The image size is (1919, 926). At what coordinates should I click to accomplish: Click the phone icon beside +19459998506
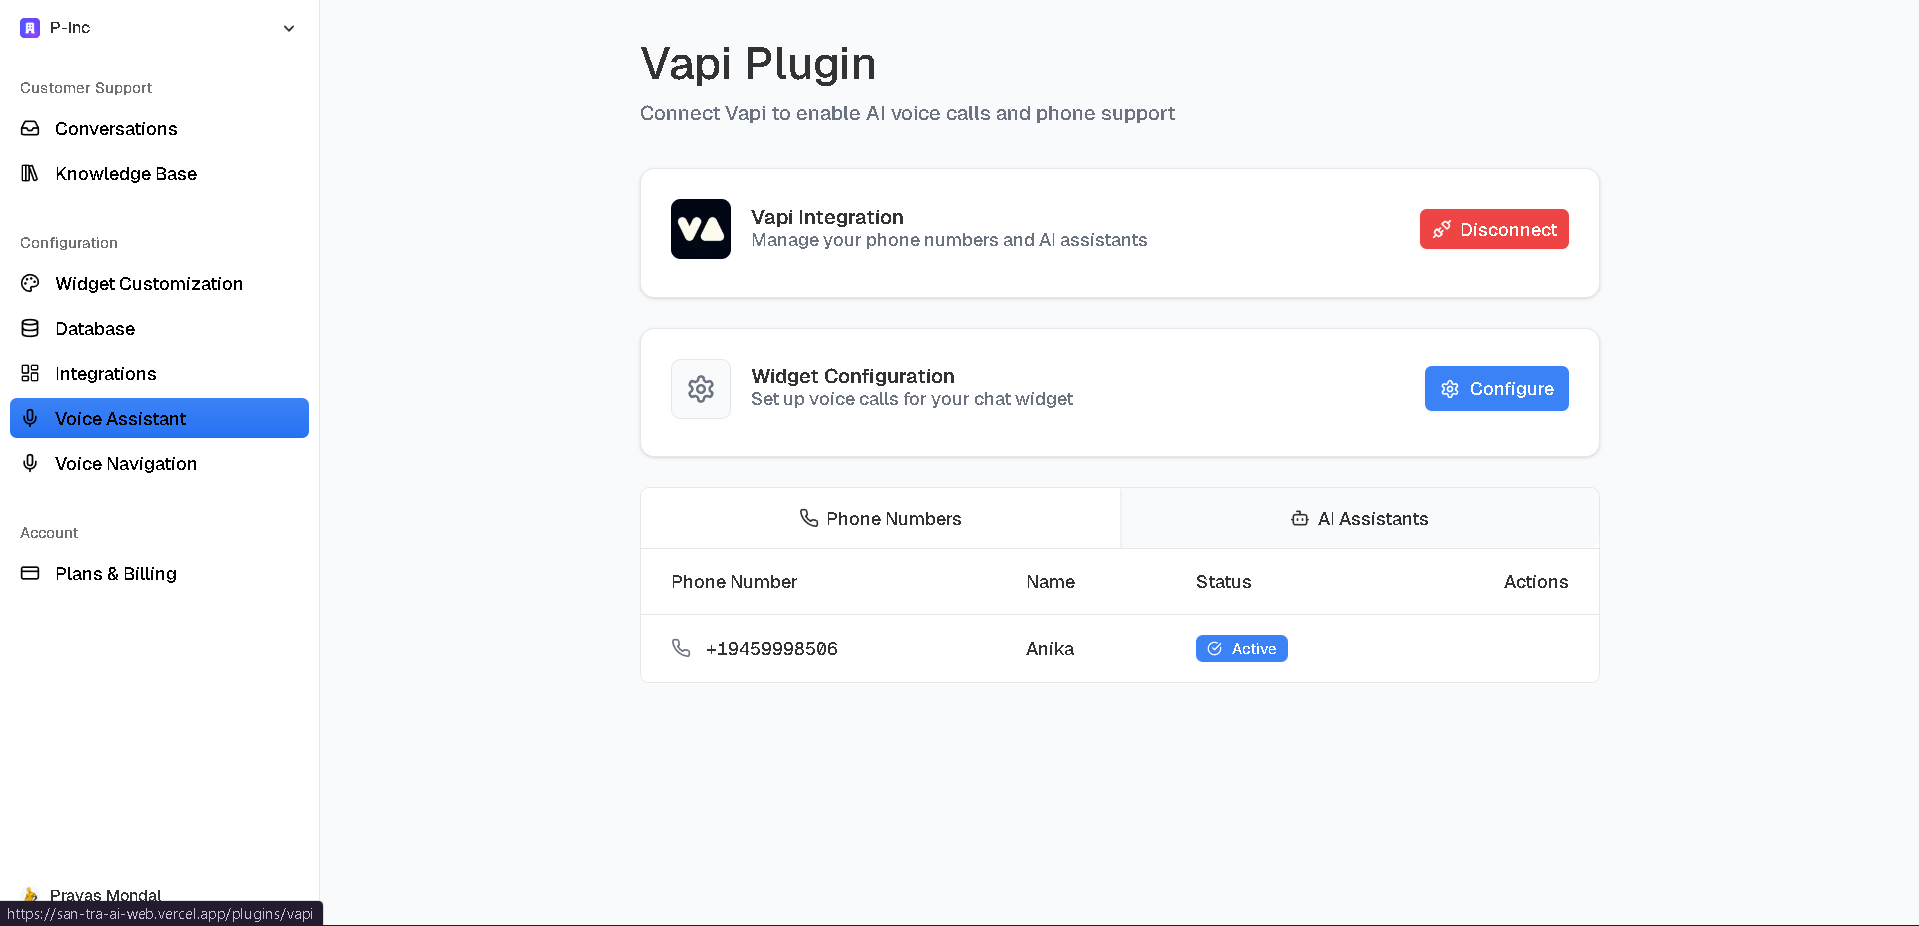click(681, 649)
